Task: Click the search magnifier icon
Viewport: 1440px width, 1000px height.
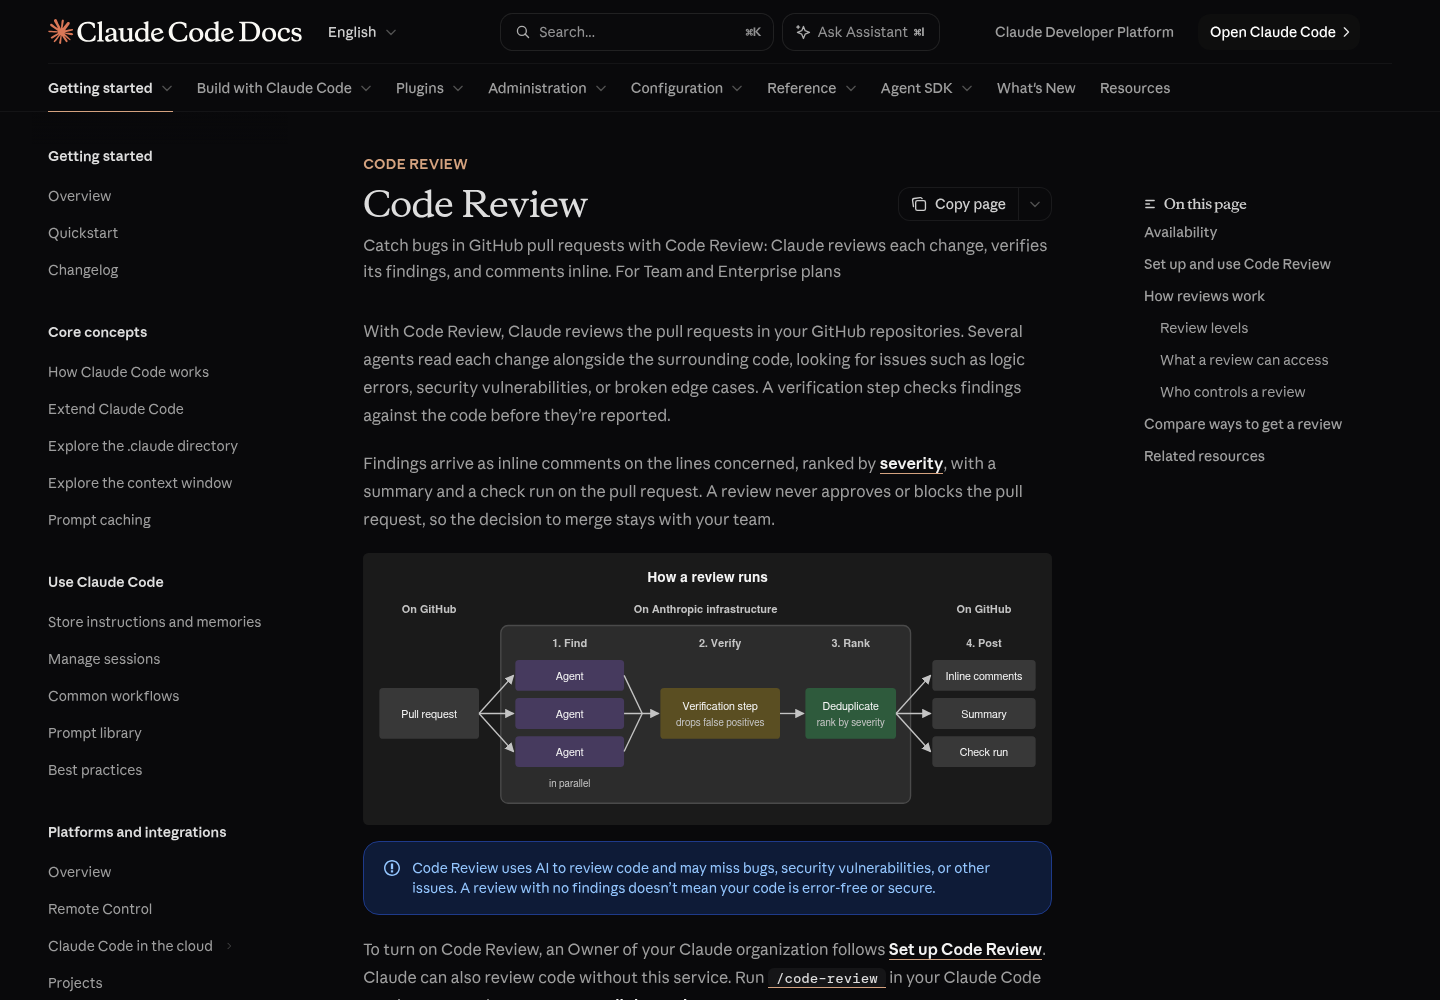Action: 523,32
